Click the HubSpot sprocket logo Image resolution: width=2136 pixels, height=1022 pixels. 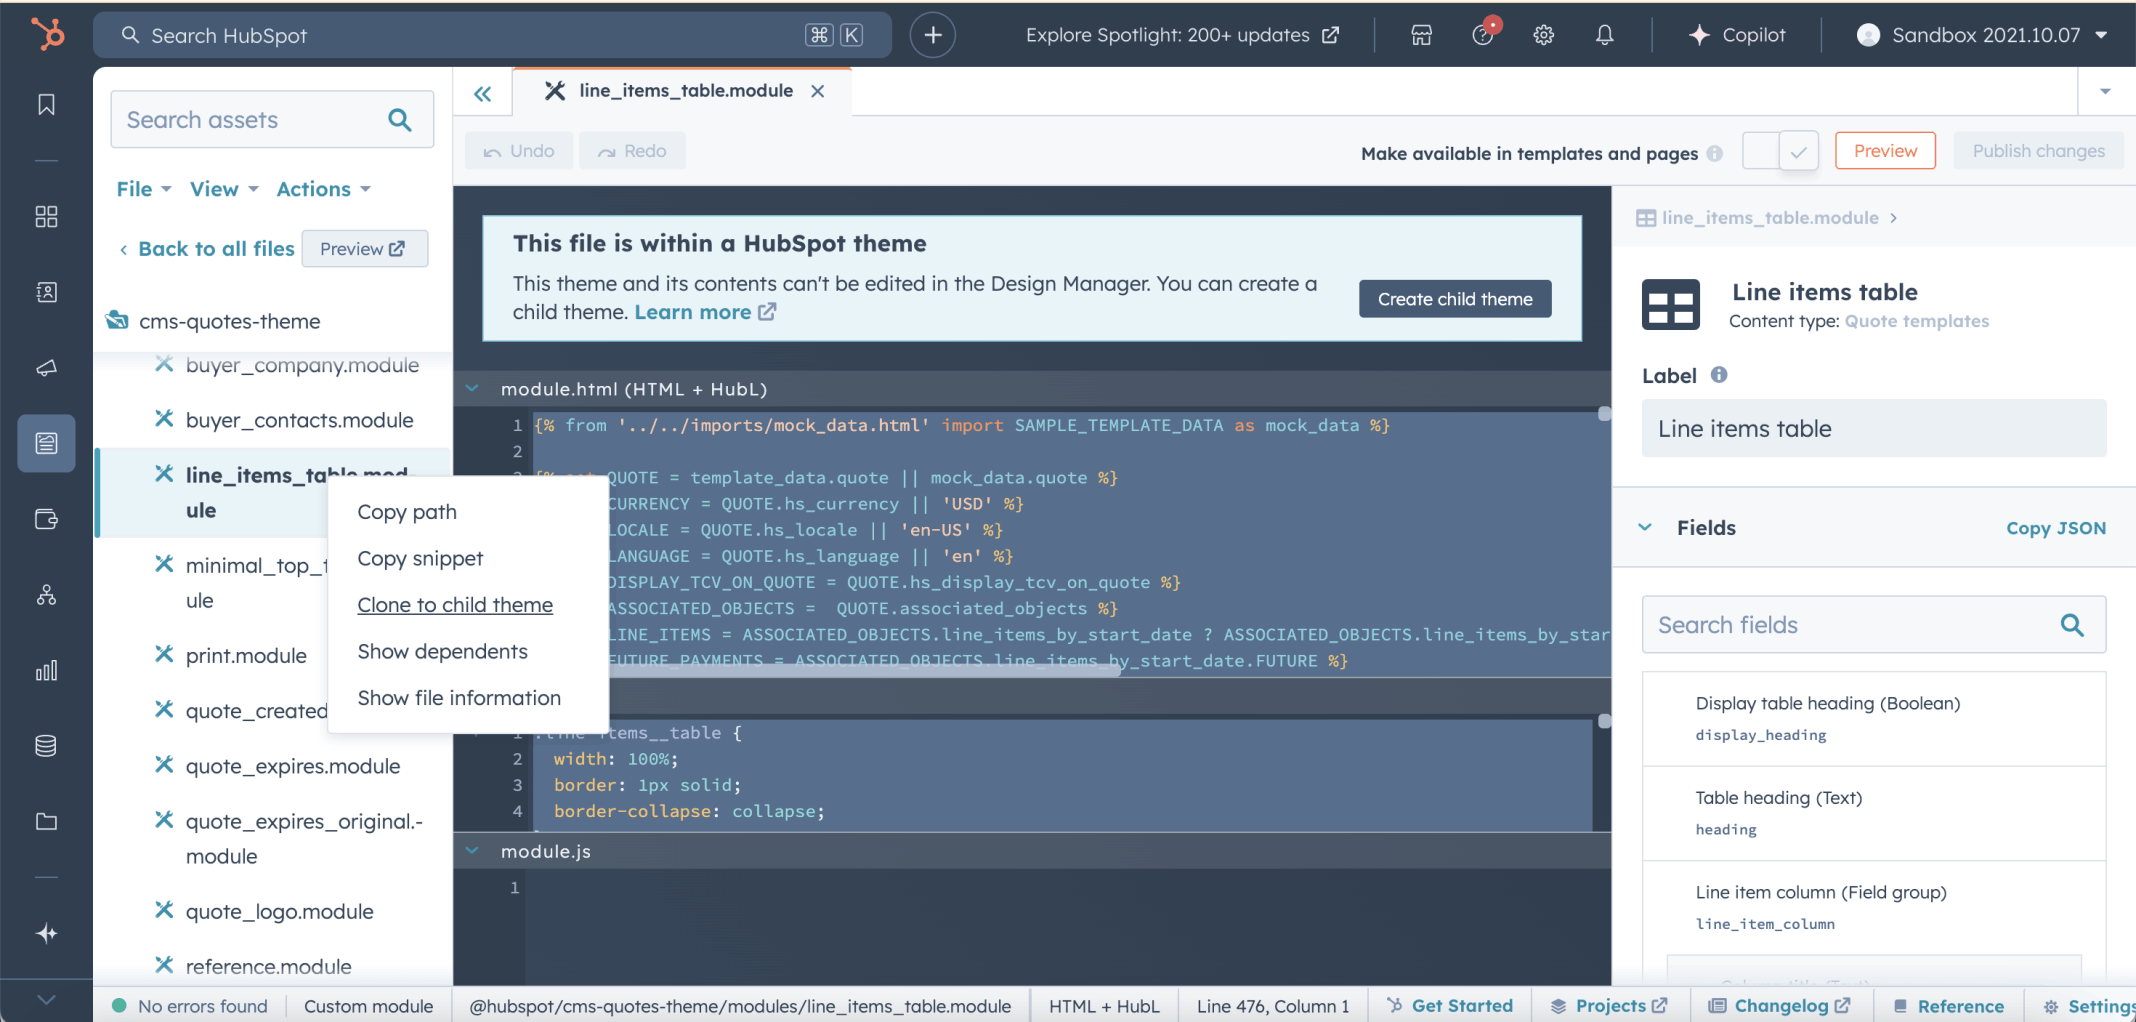tap(47, 34)
